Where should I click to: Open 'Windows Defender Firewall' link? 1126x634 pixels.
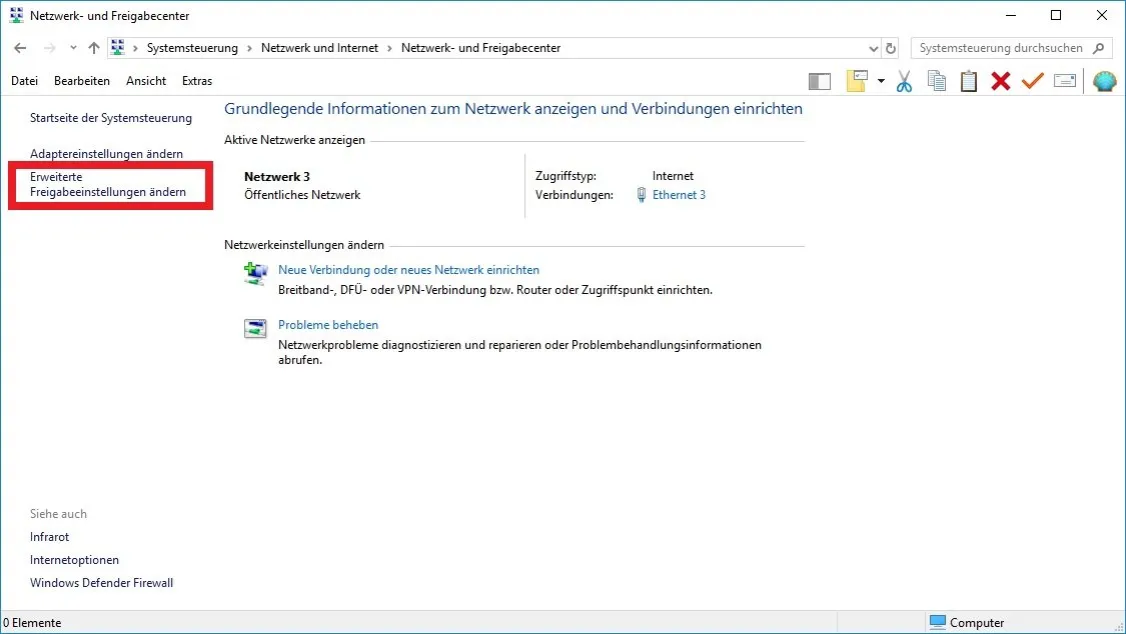click(x=101, y=582)
